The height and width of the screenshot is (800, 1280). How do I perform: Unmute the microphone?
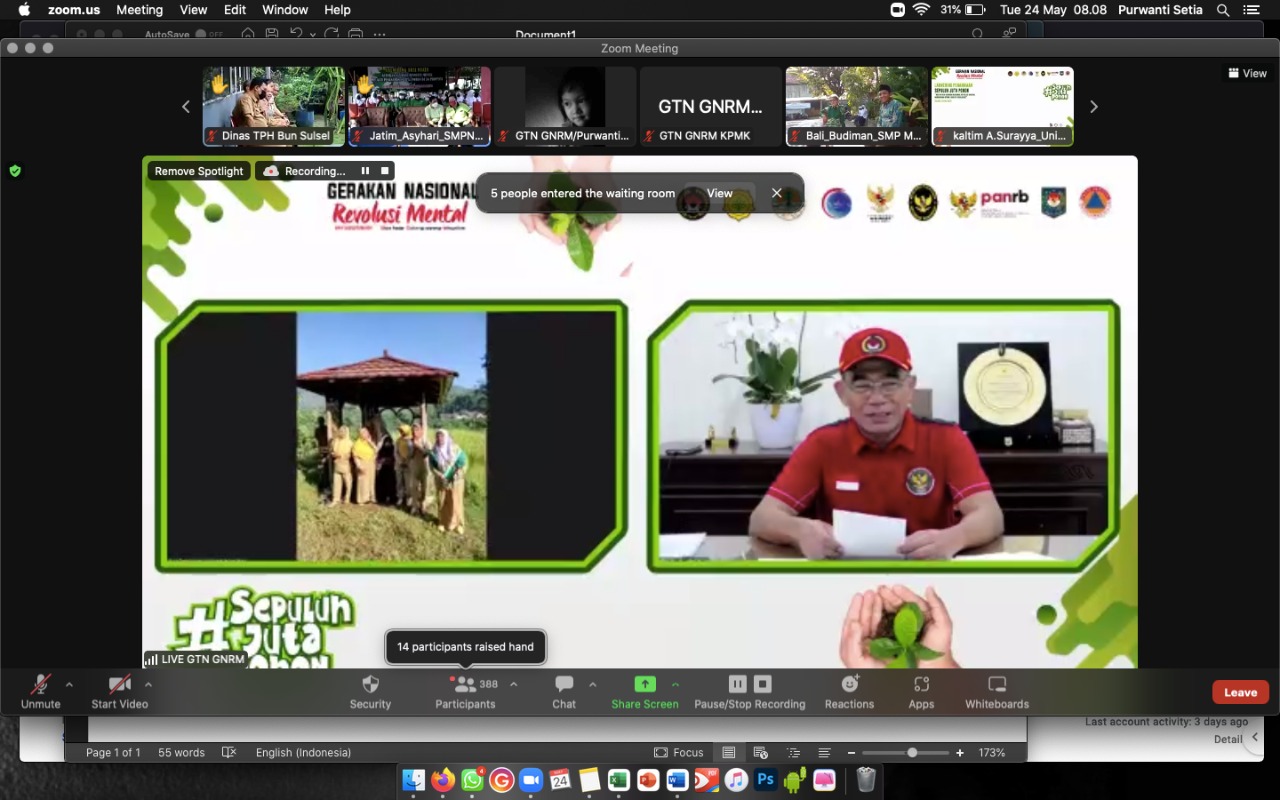coord(40,685)
